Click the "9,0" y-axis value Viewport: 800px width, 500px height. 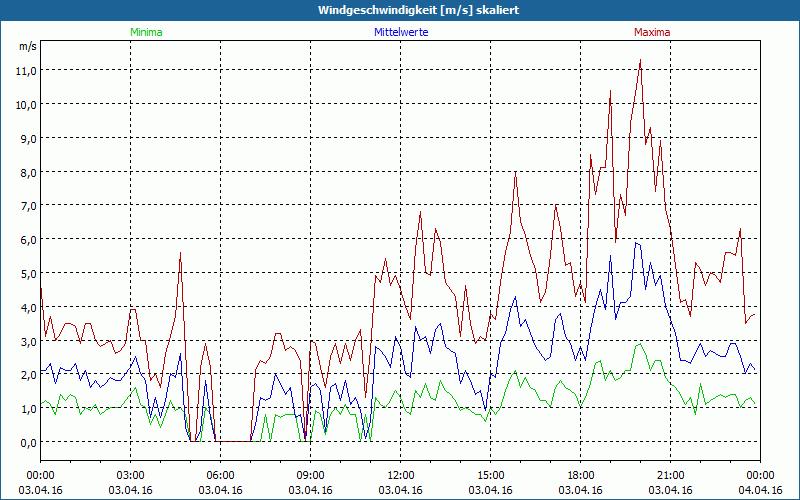(29, 138)
